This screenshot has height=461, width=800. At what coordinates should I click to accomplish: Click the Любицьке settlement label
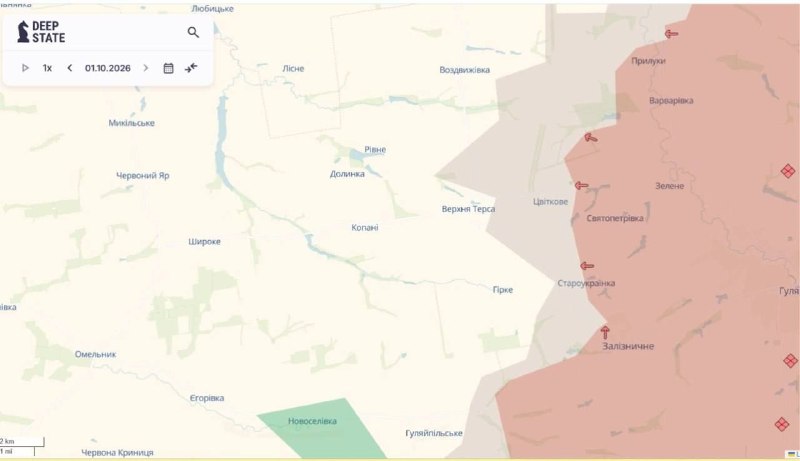(212, 9)
